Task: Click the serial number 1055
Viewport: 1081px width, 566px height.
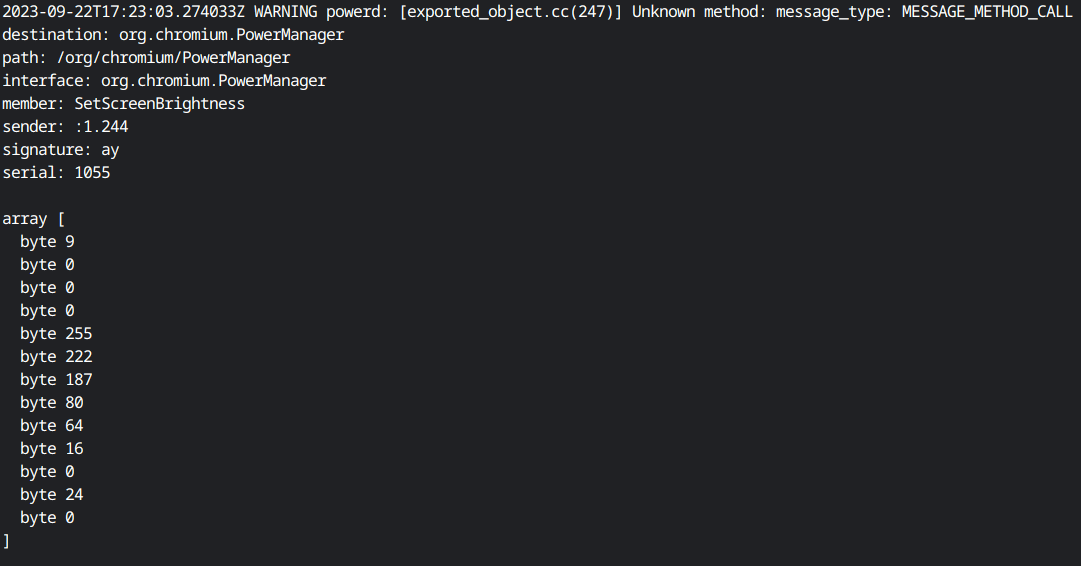Action: (x=92, y=172)
